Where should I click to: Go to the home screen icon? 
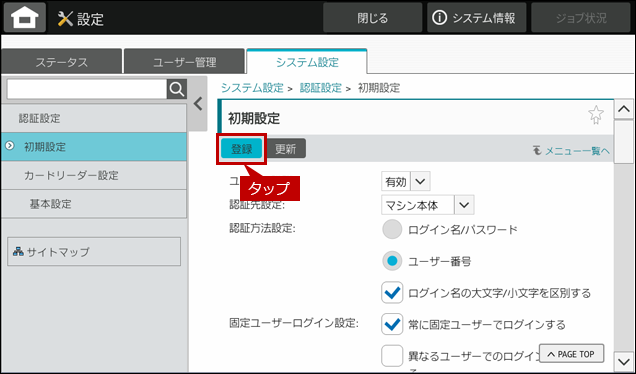point(25,18)
